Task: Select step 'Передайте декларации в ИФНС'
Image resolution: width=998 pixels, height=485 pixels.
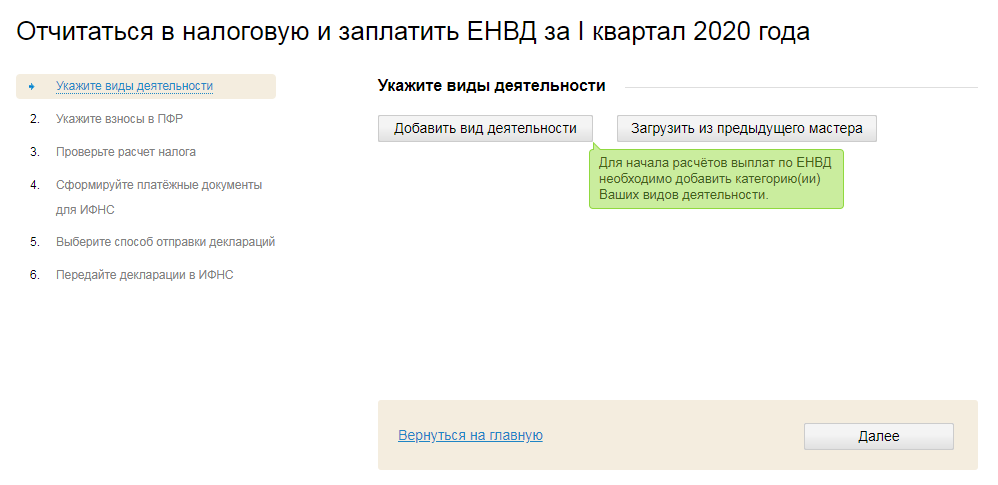Action: 145,275
